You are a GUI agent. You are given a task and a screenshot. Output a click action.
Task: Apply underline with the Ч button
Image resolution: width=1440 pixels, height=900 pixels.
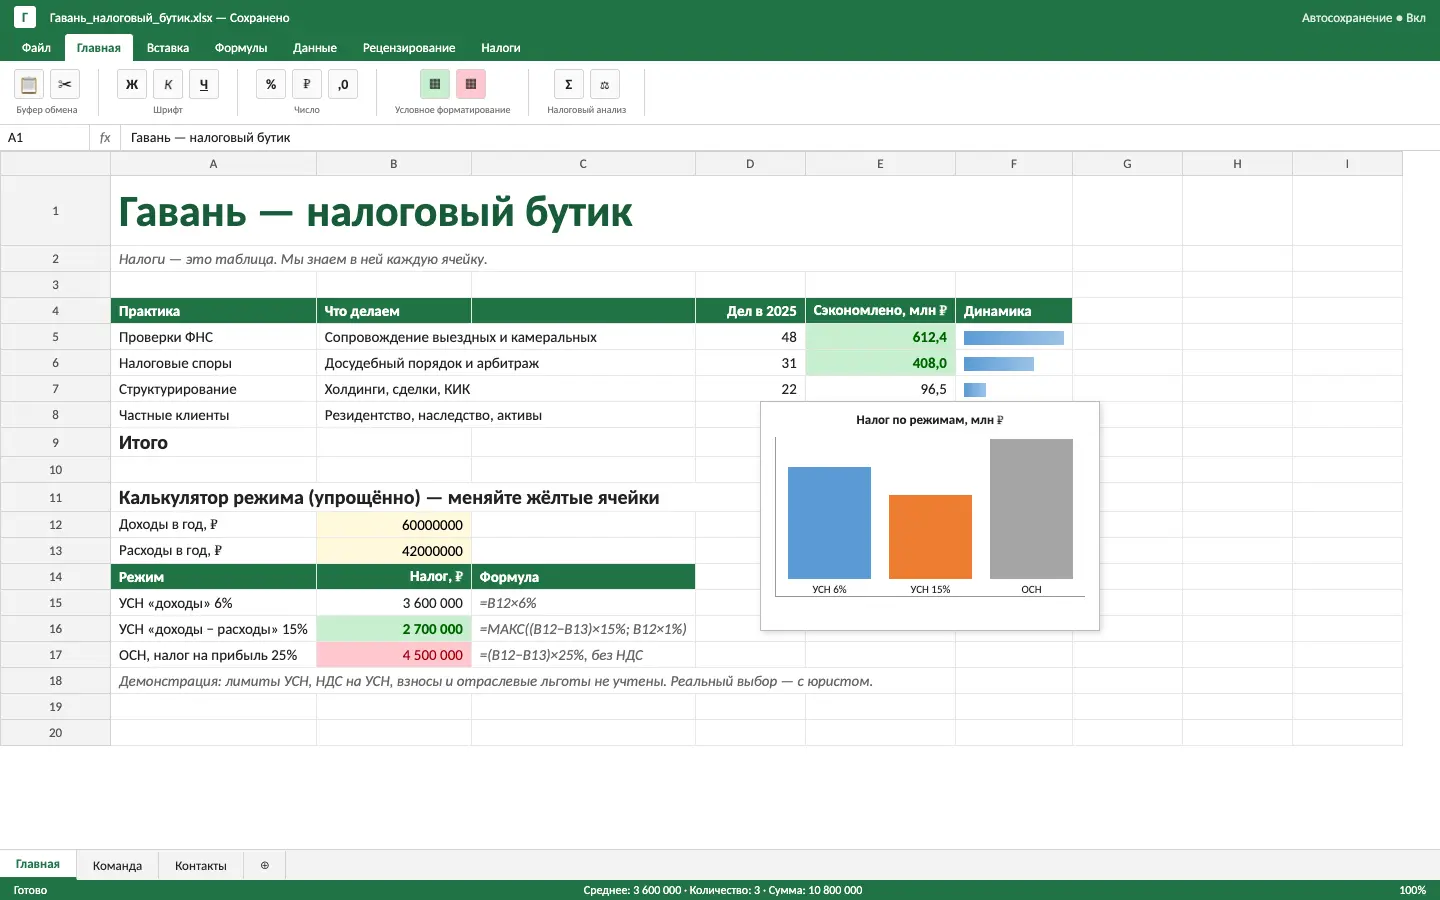204,85
